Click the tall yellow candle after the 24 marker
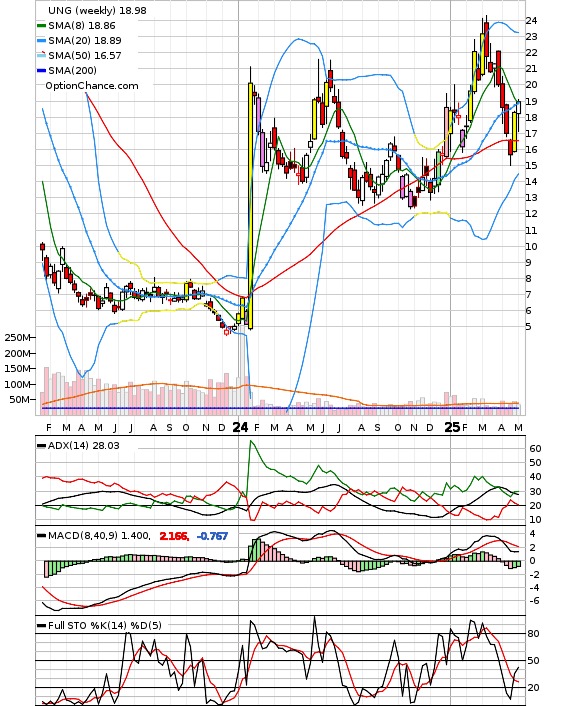Viewport: 566px width, 706px height. coord(251,205)
